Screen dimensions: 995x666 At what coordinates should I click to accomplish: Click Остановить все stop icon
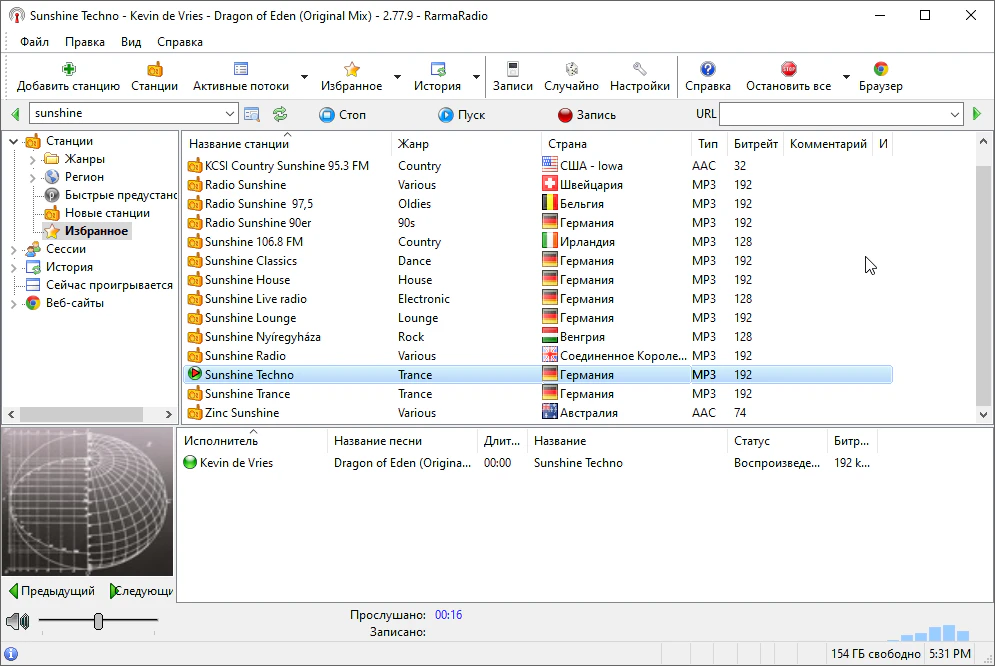point(789,69)
